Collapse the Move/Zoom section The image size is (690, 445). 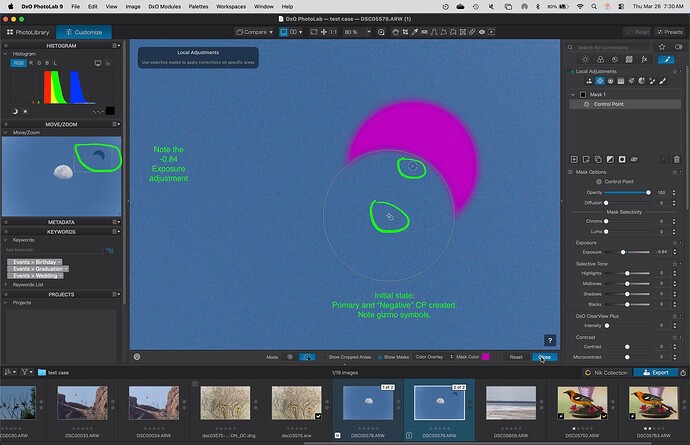click(x=6, y=132)
